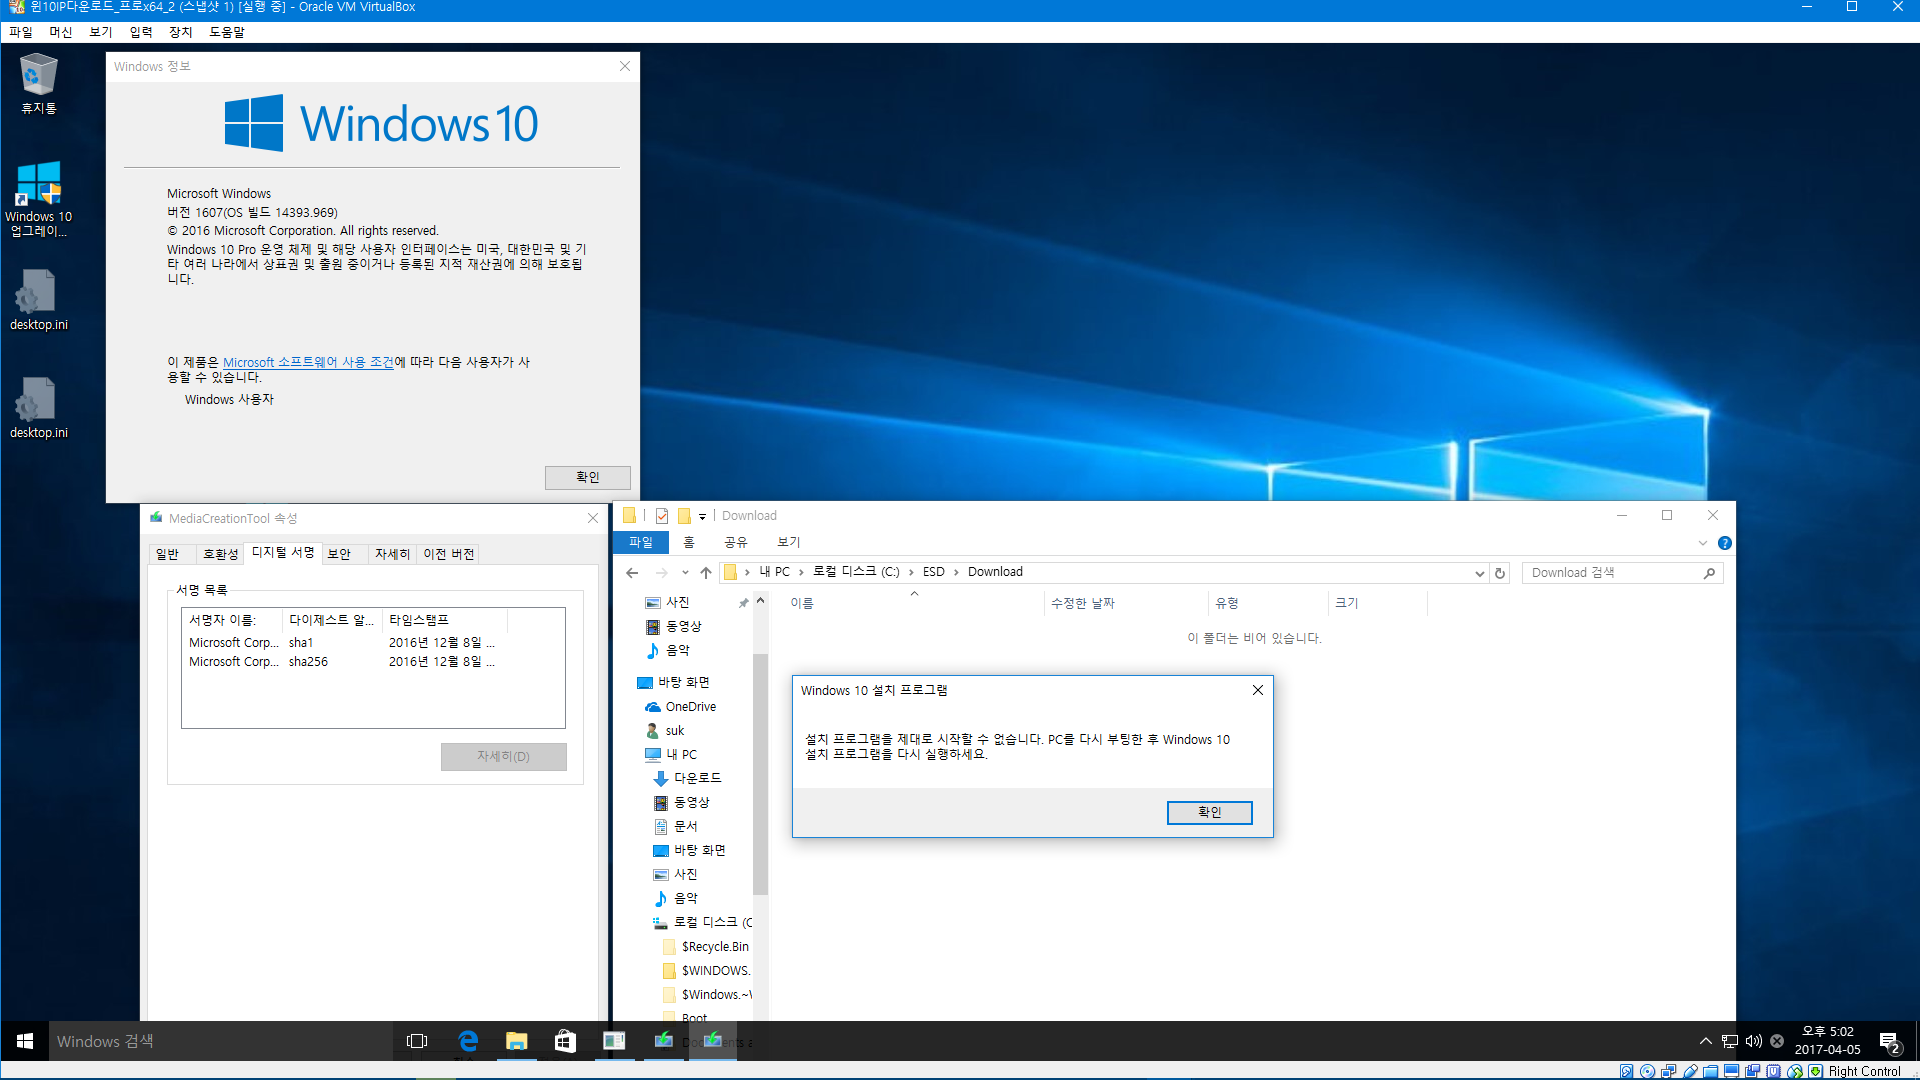Open VirtualBox 머신 menu

pyautogui.click(x=61, y=32)
